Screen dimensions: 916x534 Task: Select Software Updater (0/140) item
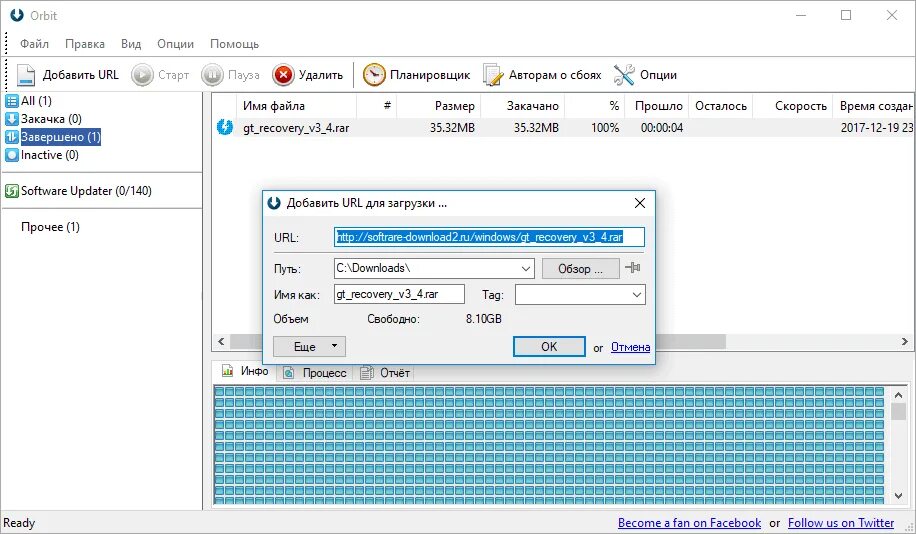coord(86,191)
